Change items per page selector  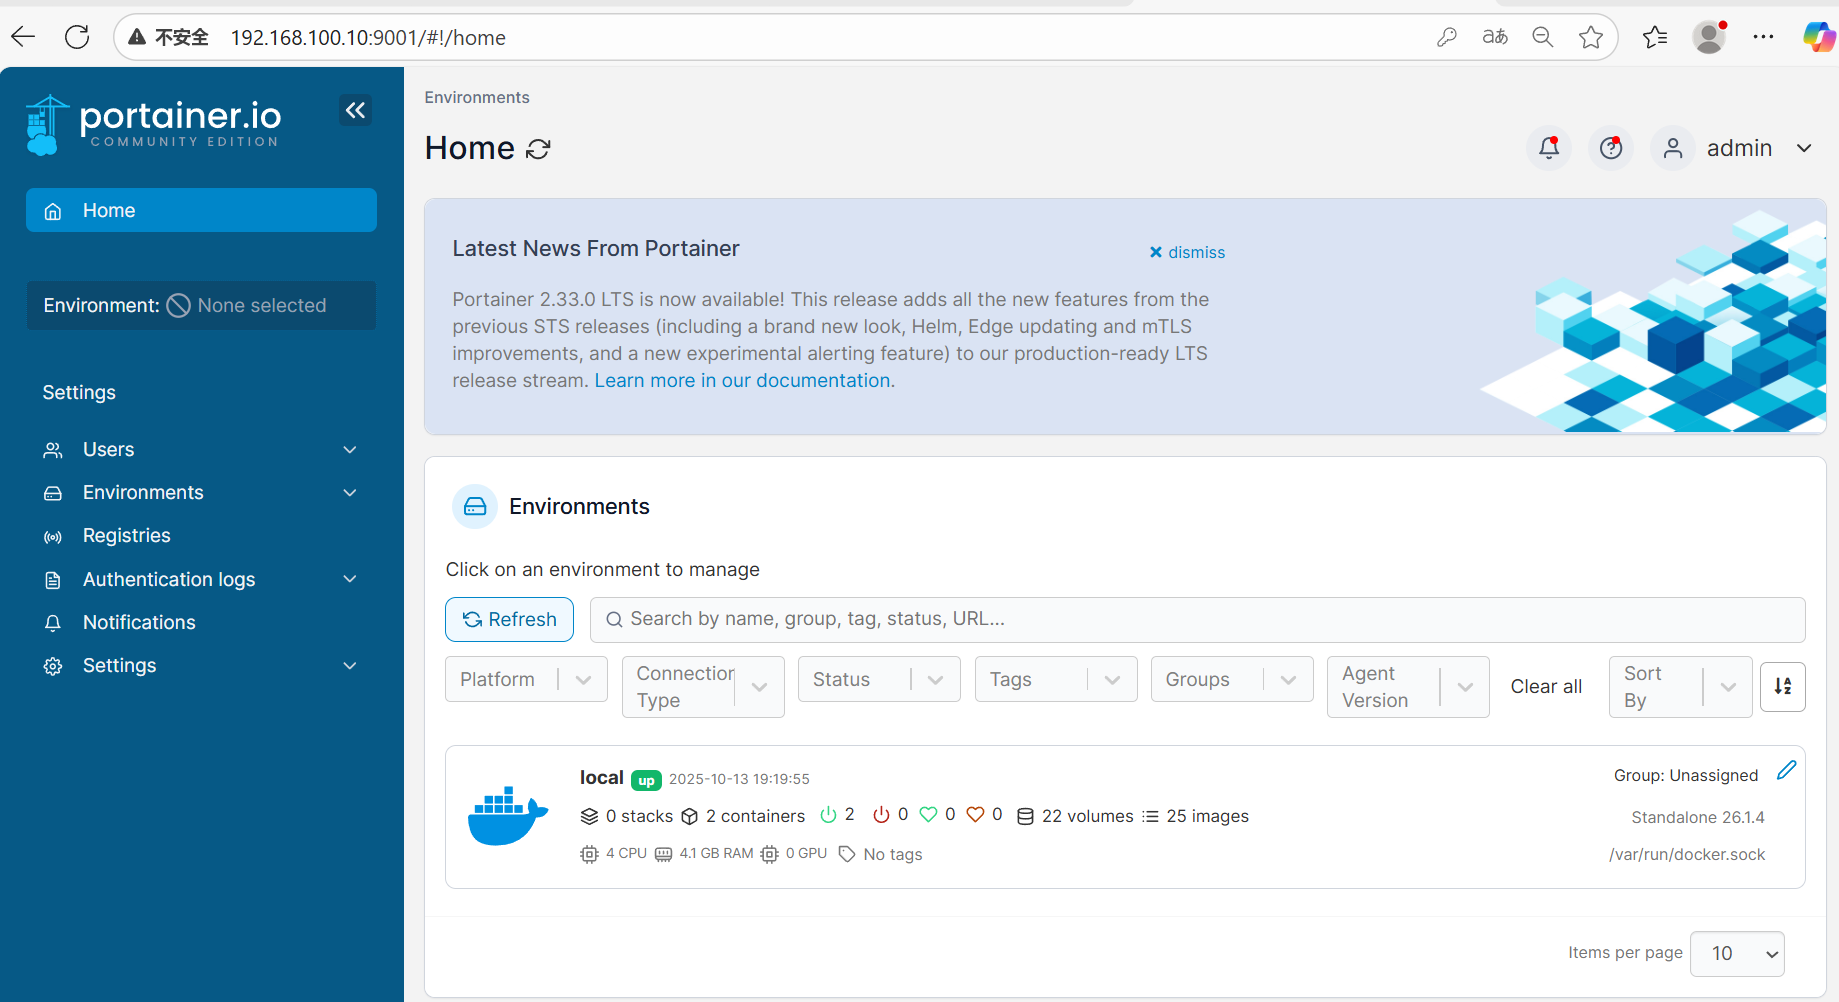point(1737,954)
